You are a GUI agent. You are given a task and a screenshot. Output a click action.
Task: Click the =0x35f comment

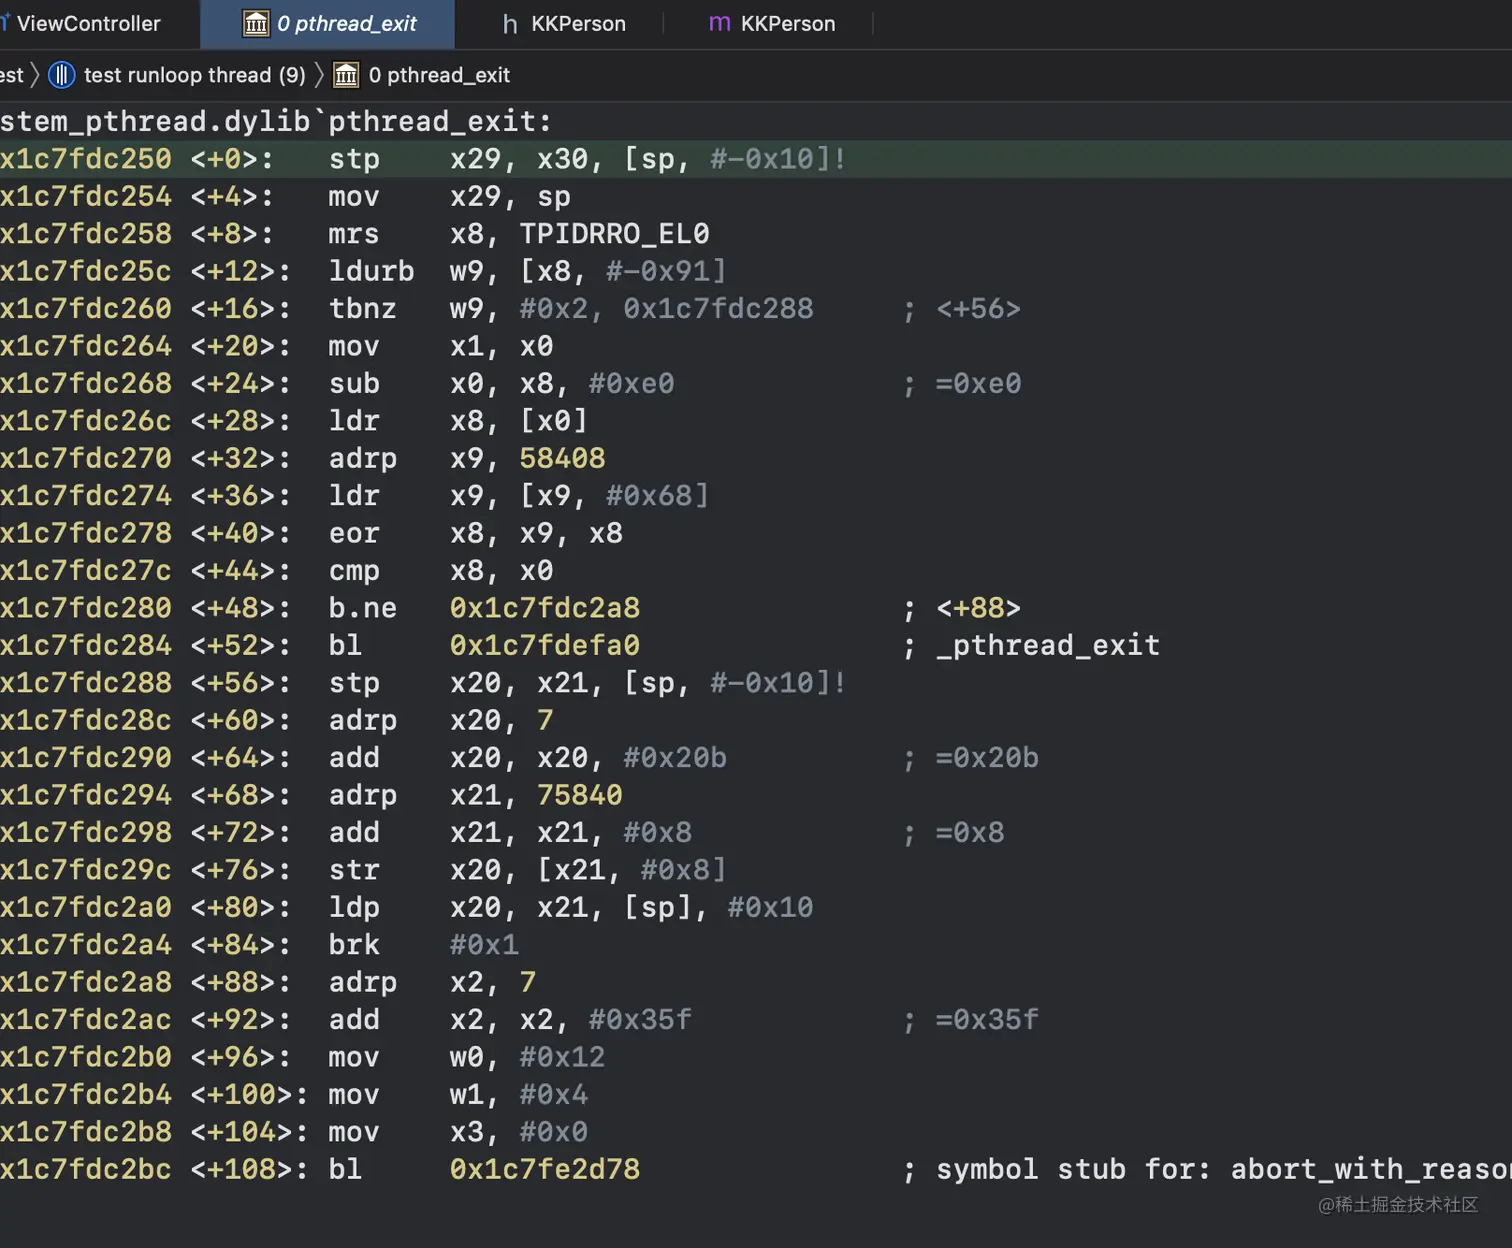(987, 1019)
